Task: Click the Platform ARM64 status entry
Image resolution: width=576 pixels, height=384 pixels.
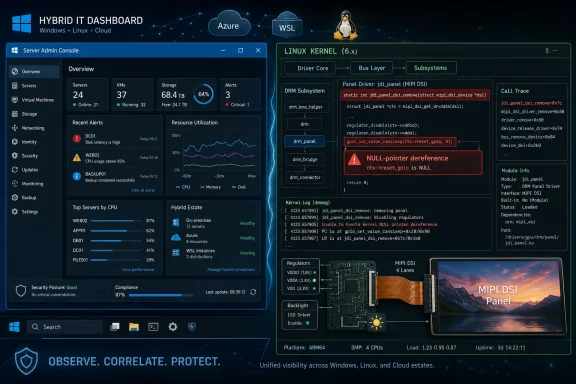Action: 305,348
